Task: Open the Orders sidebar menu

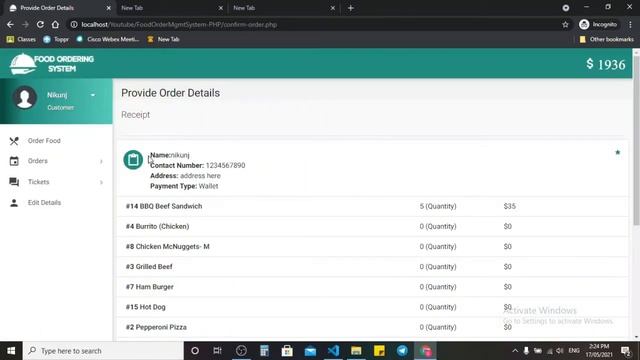Action: (38, 161)
